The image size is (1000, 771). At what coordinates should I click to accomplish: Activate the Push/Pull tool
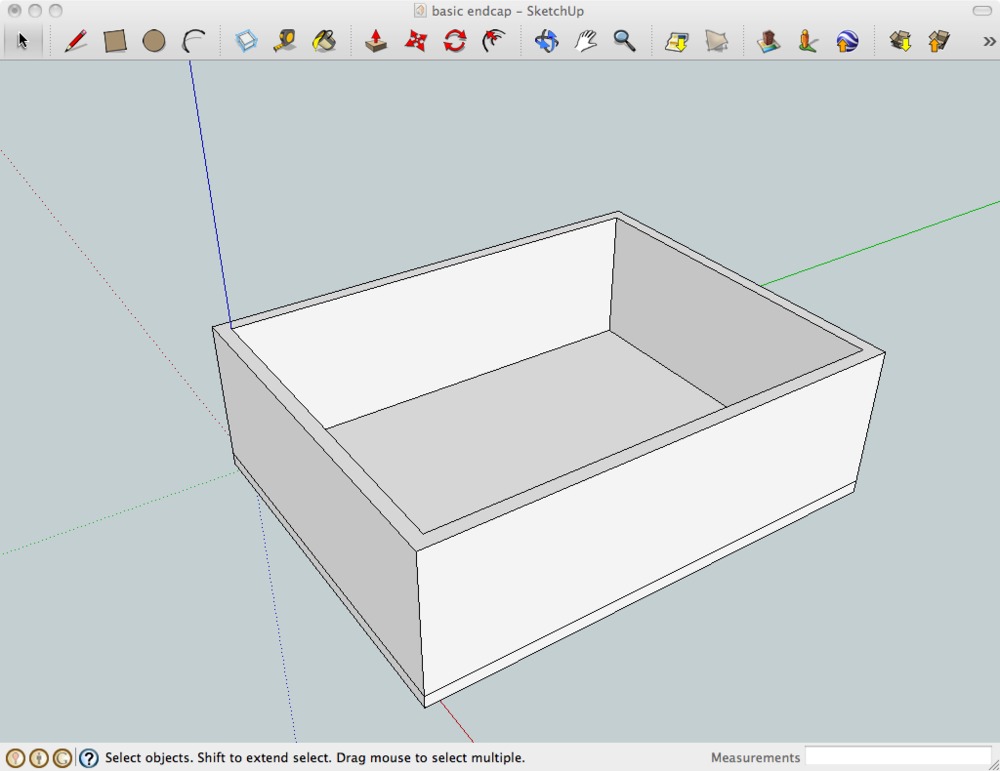(x=376, y=41)
